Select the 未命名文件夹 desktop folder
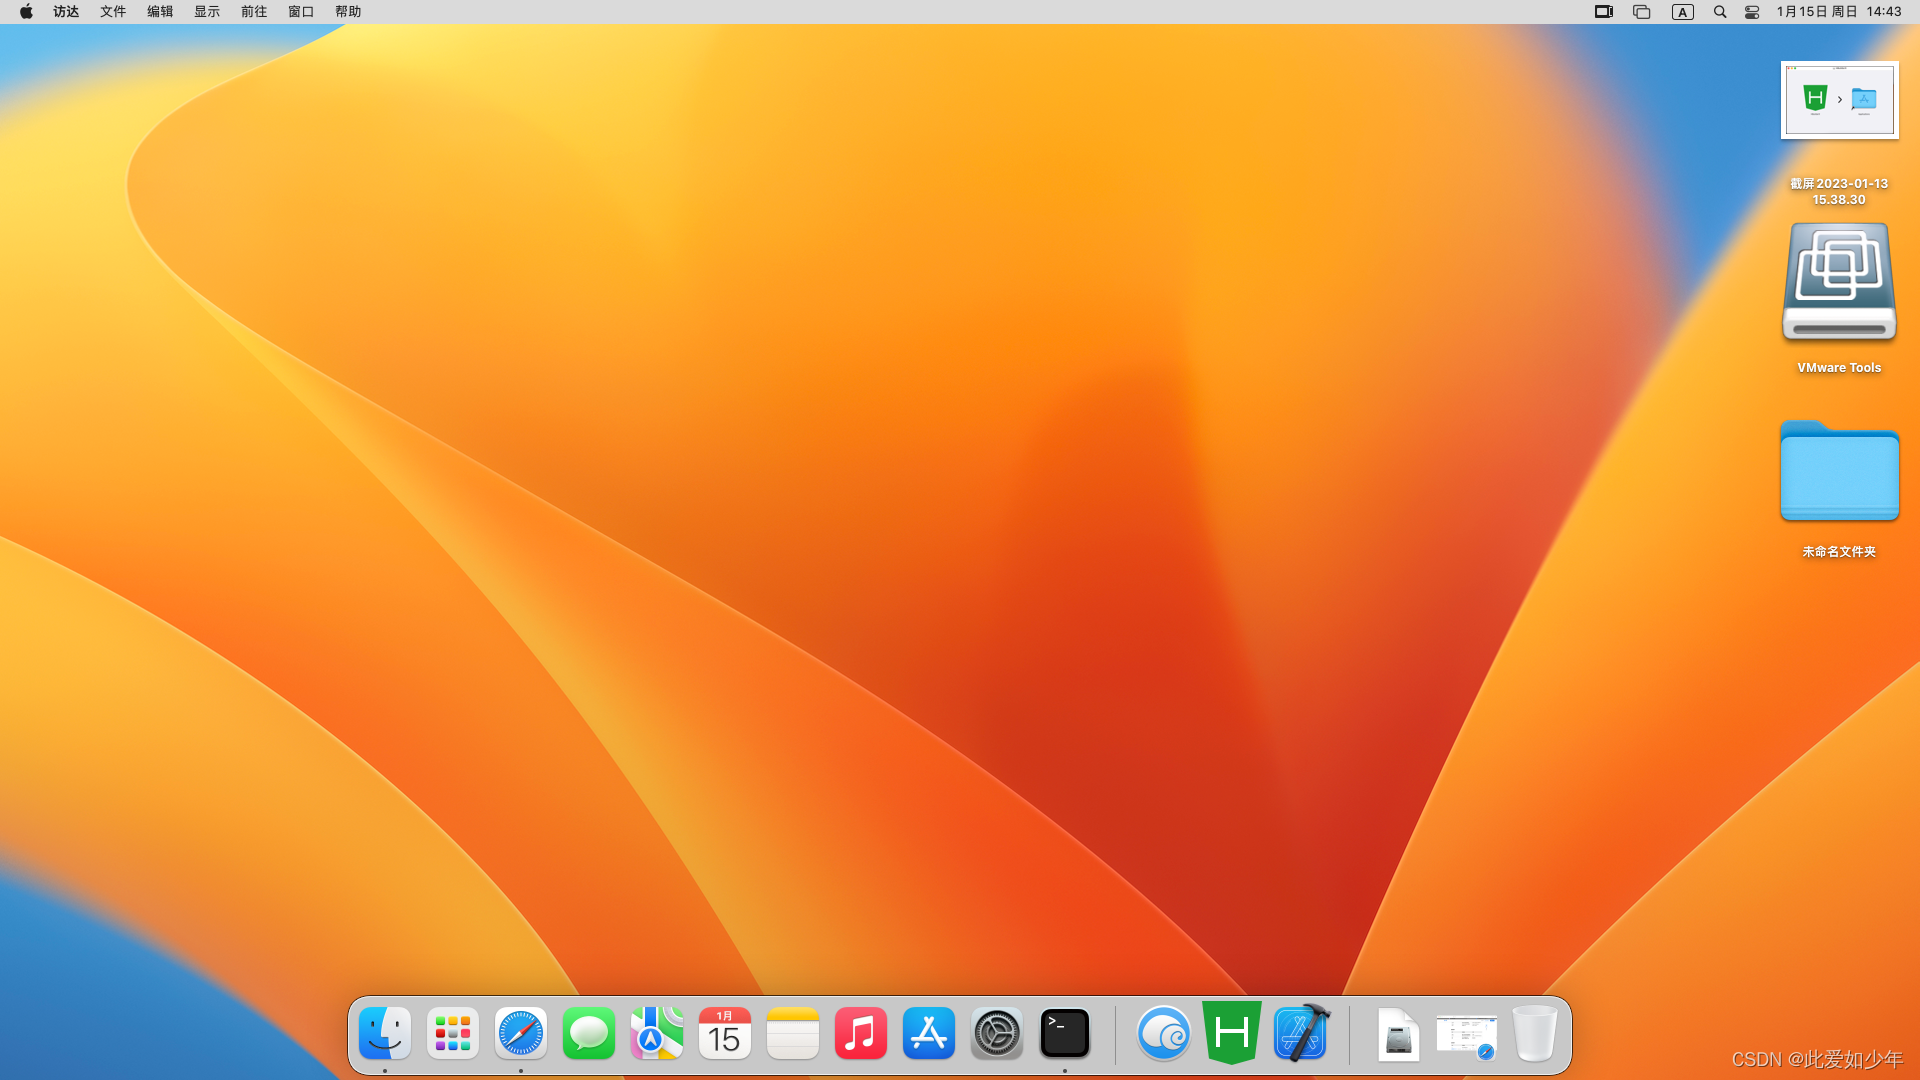This screenshot has height=1080, width=1920. [1839, 472]
